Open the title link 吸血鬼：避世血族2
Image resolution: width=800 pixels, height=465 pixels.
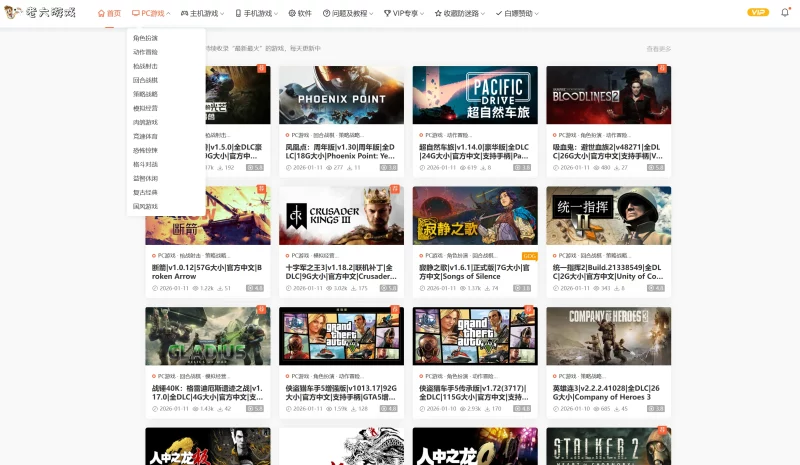click(608, 152)
